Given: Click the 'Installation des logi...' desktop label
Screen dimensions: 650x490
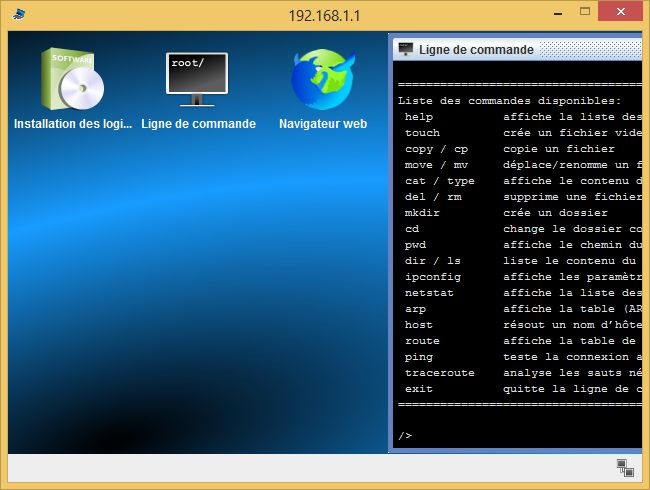Looking at the screenshot, I should [73, 124].
